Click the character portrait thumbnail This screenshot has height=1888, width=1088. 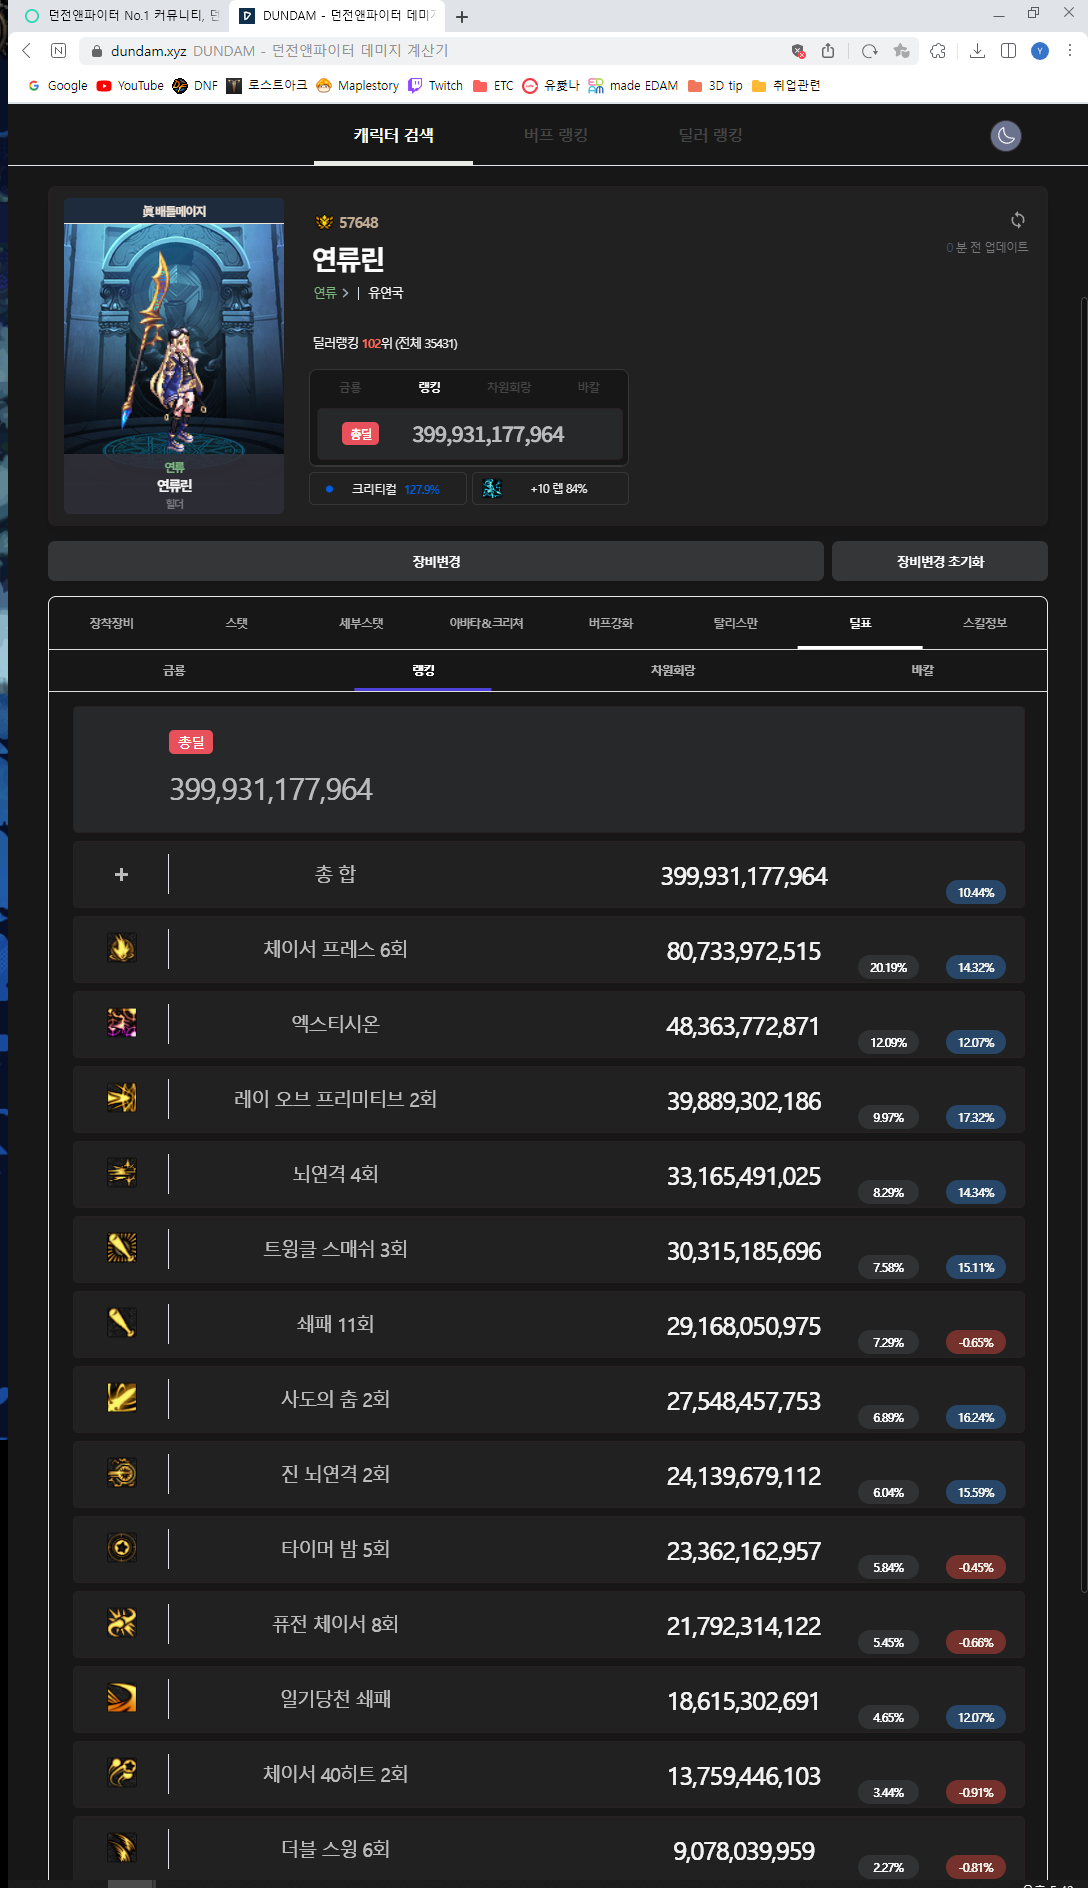[174, 356]
